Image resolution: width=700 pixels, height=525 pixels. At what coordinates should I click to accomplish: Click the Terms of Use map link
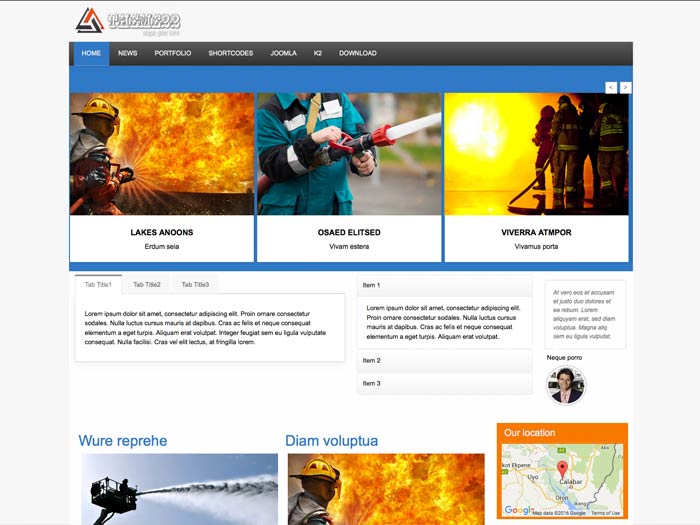(605, 513)
